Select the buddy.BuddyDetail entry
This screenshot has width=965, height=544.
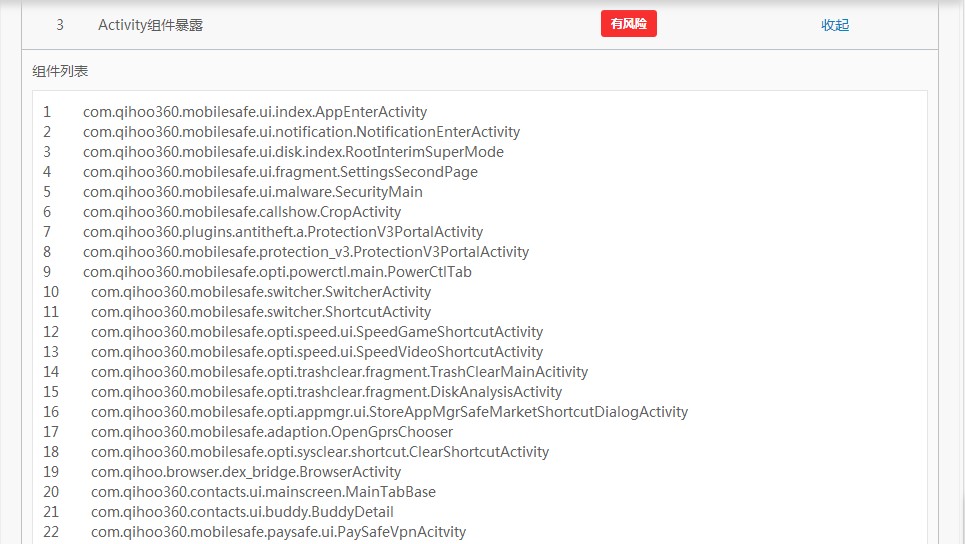click(x=242, y=512)
